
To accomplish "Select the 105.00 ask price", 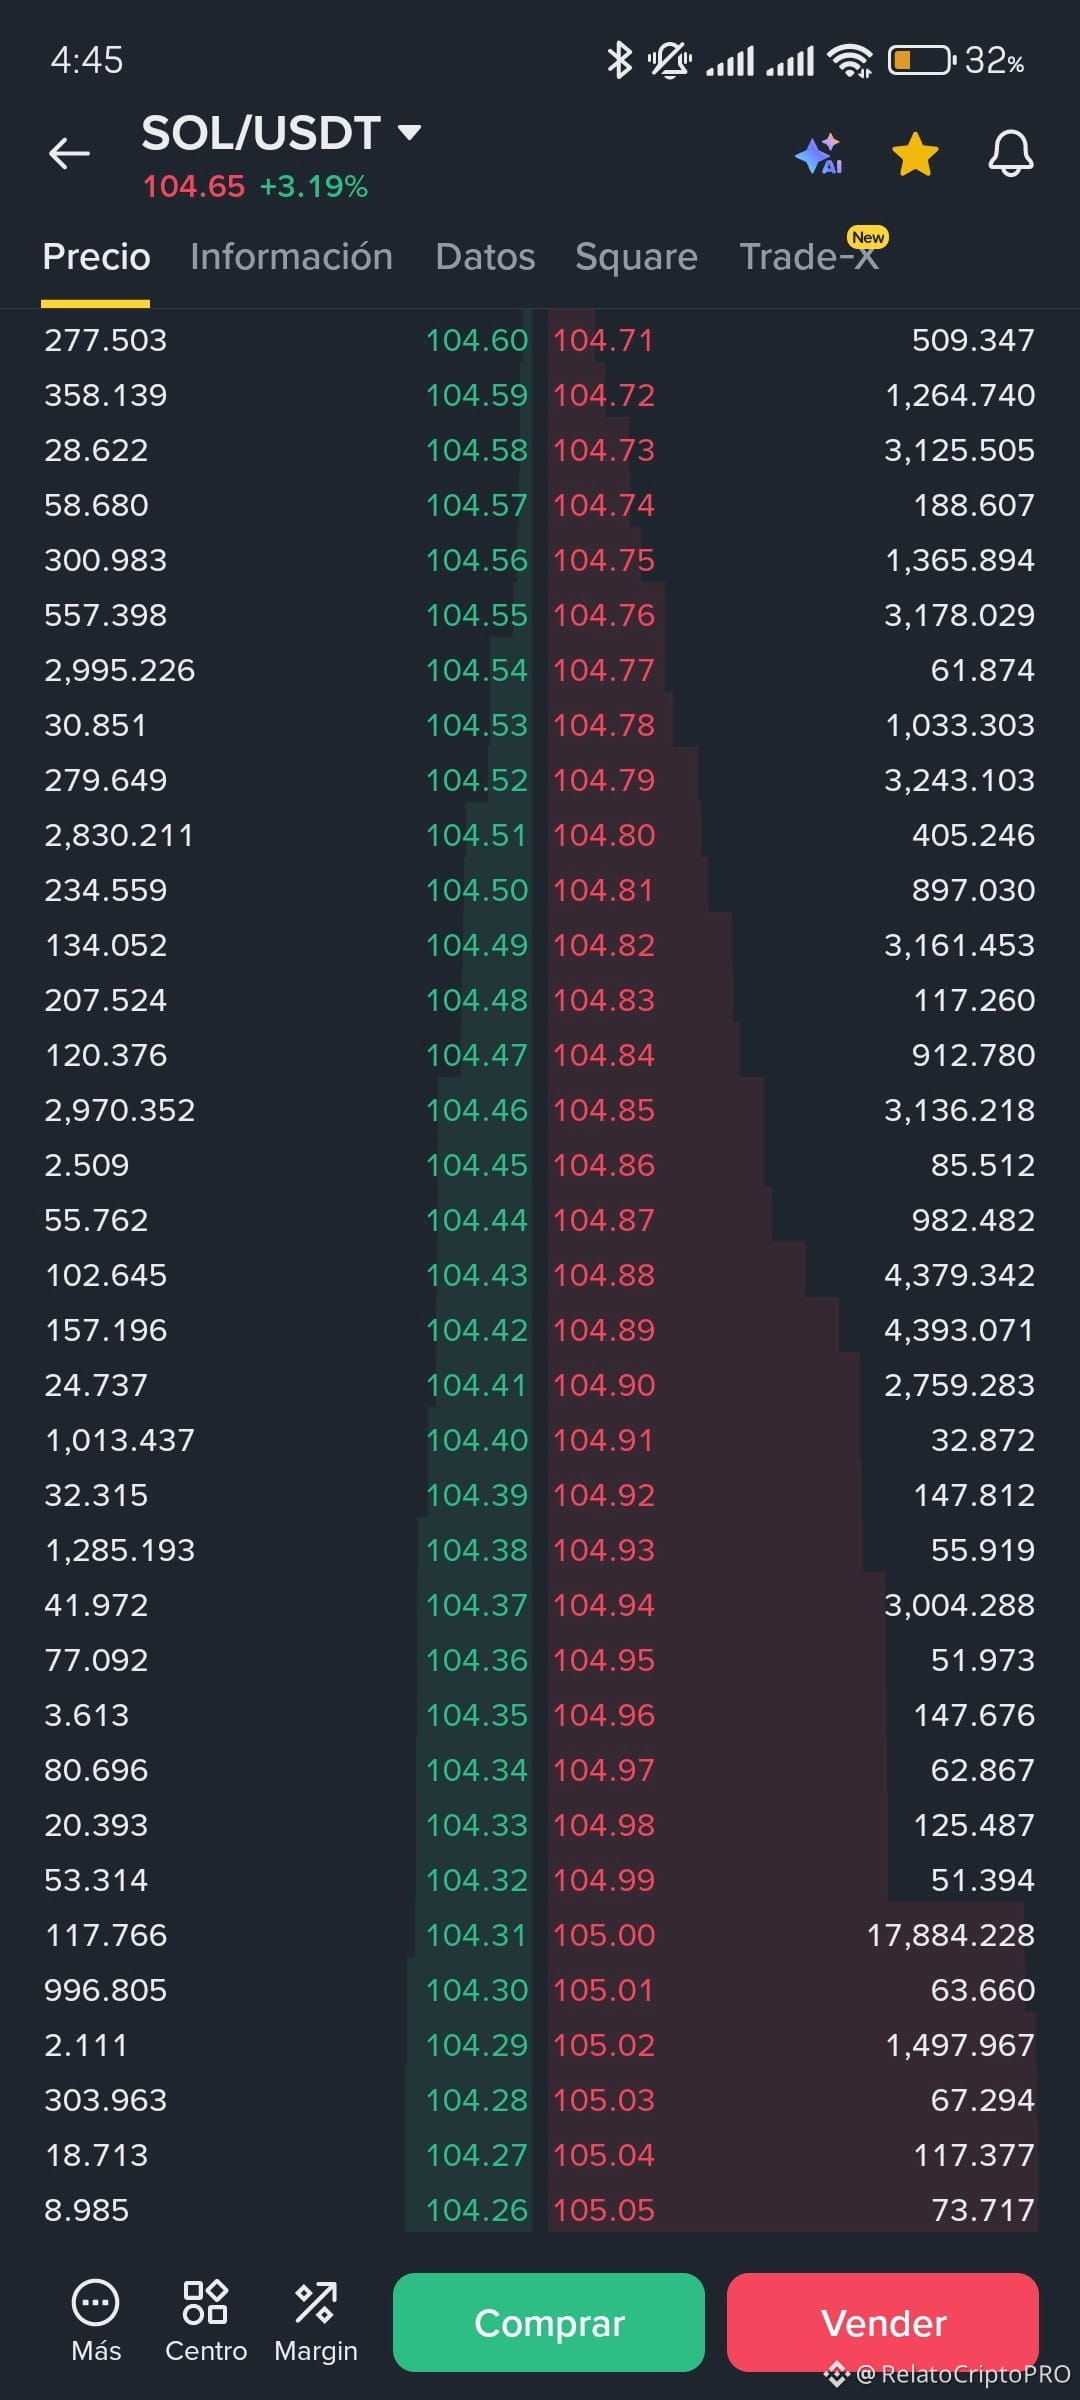I will click(604, 1935).
